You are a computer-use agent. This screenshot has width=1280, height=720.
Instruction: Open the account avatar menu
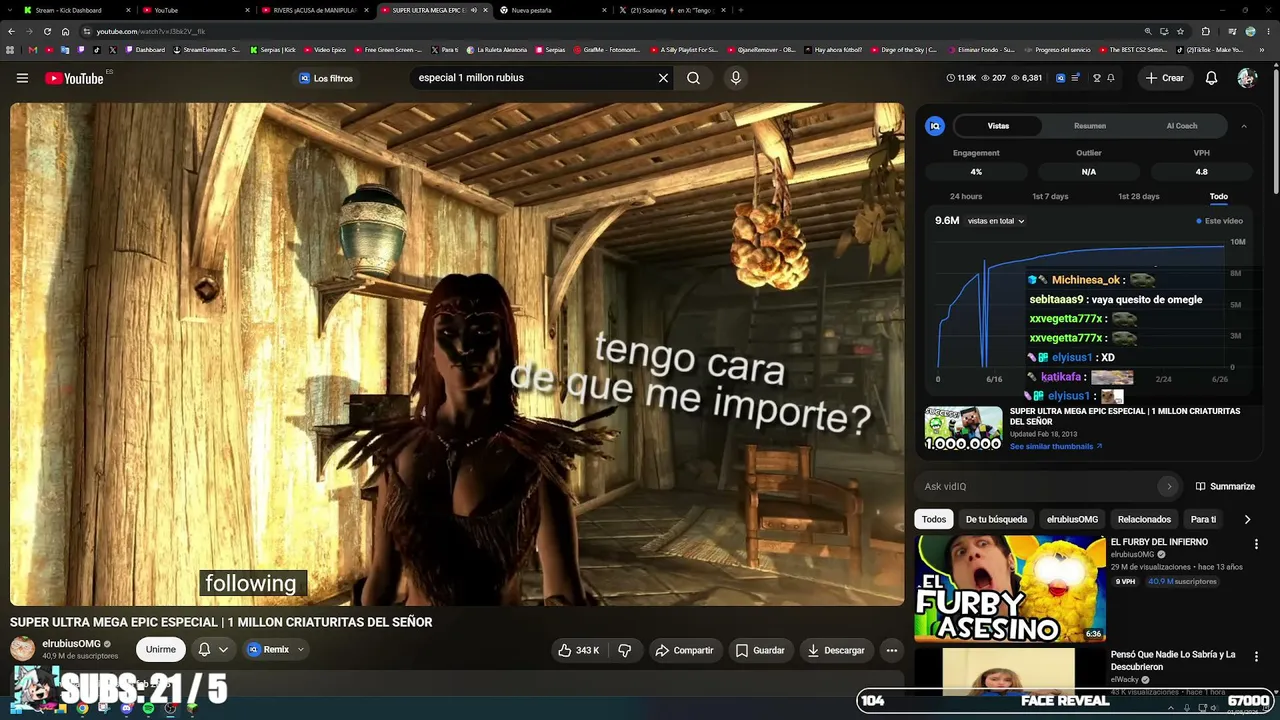[1246, 78]
